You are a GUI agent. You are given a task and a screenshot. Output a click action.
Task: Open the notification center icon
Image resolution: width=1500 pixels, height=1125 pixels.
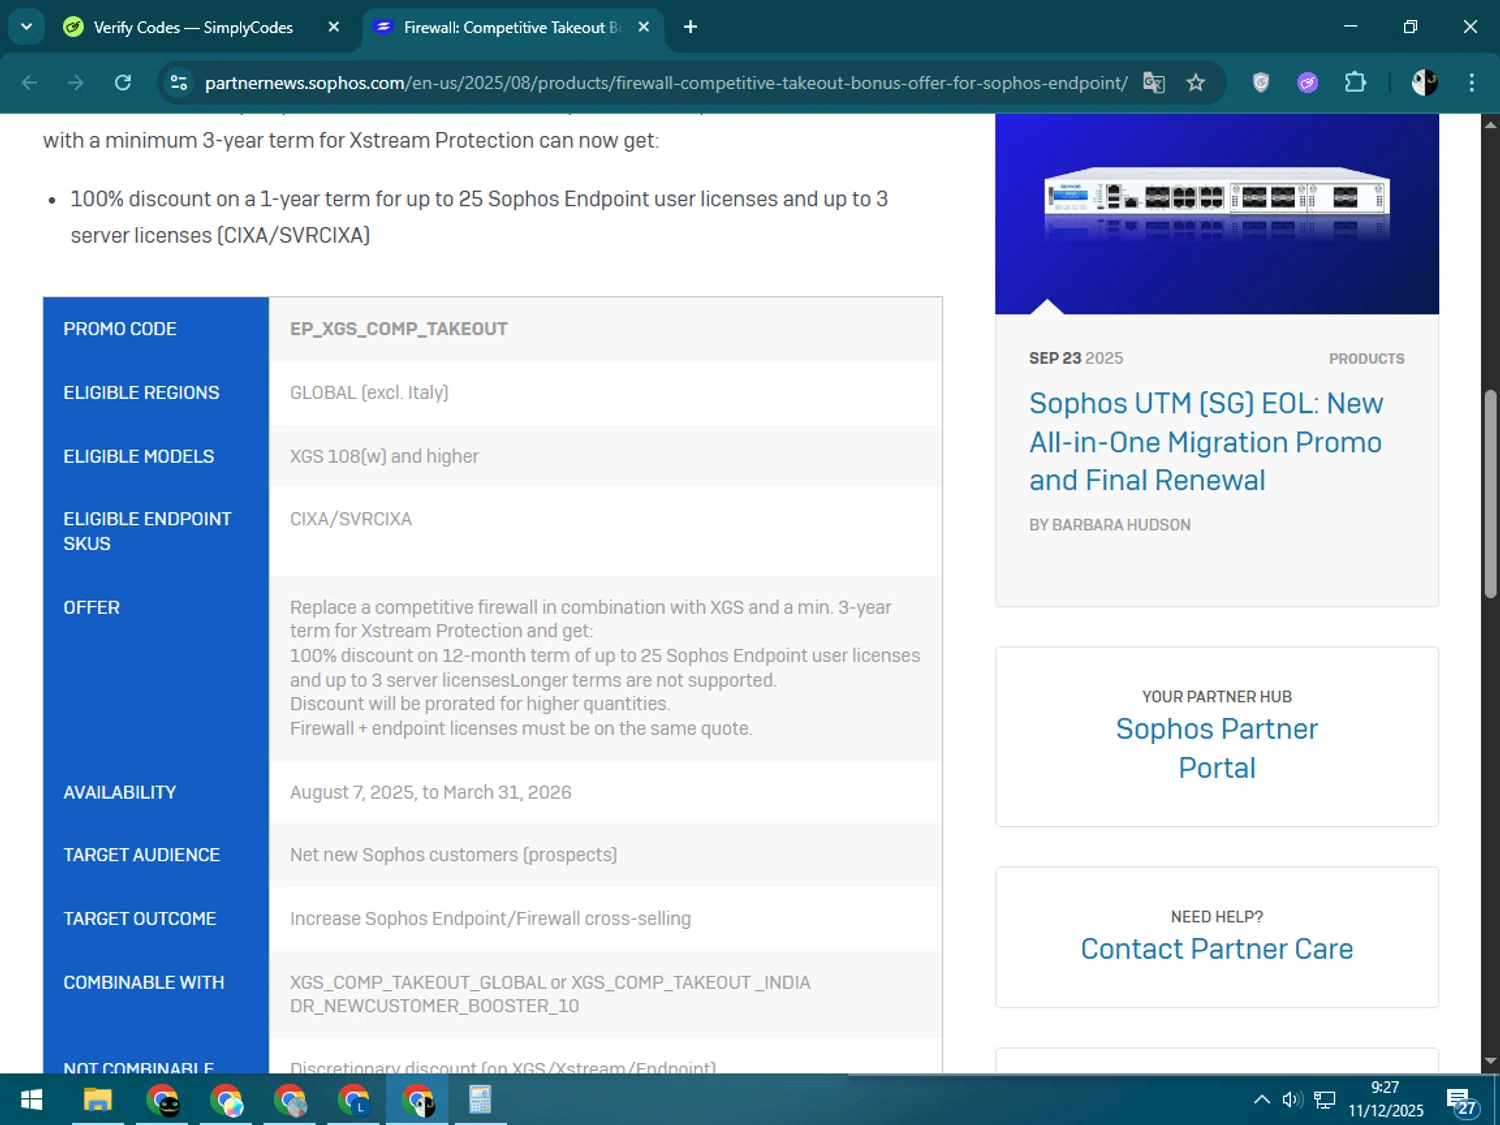(x=1462, y=1101)
